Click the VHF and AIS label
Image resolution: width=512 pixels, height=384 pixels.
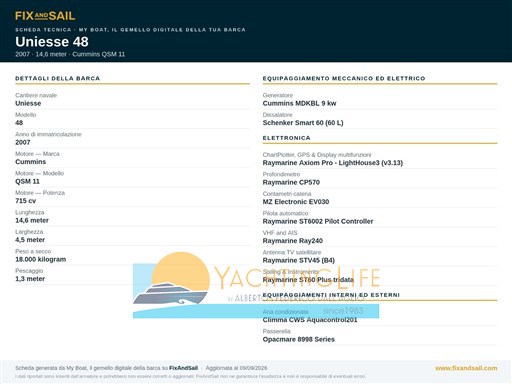280,233
